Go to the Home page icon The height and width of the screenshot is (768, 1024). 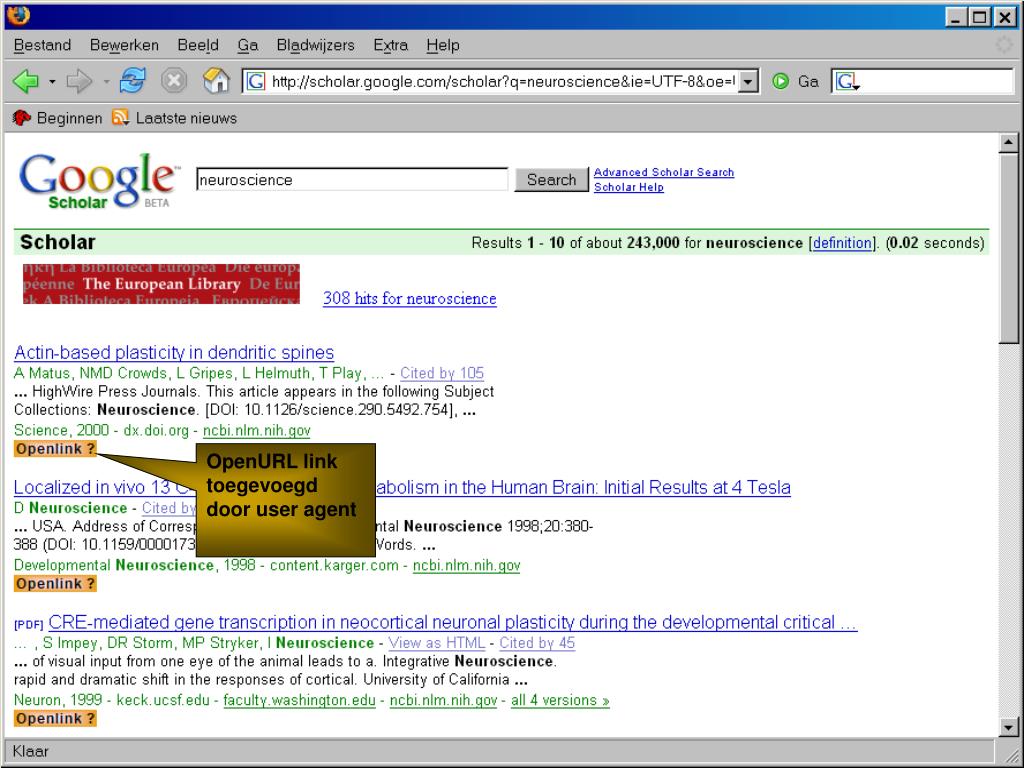216,81
